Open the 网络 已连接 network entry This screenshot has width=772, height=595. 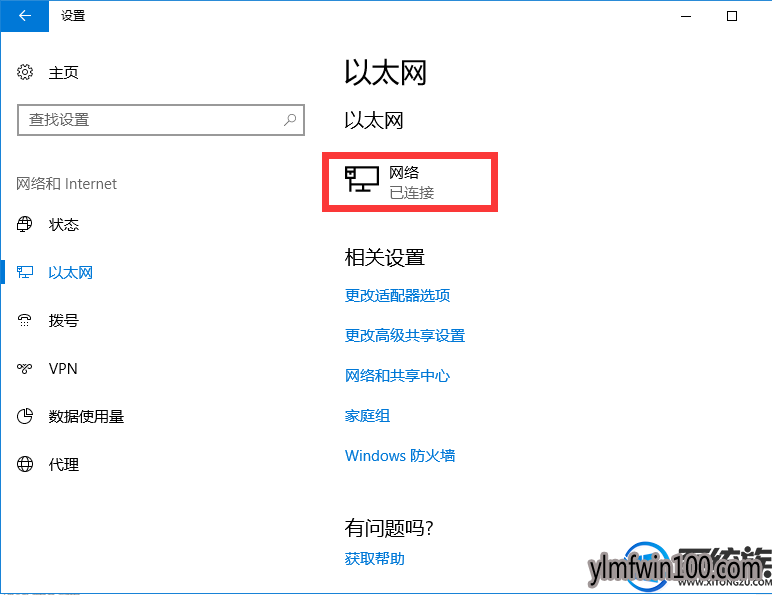[410, 182]
